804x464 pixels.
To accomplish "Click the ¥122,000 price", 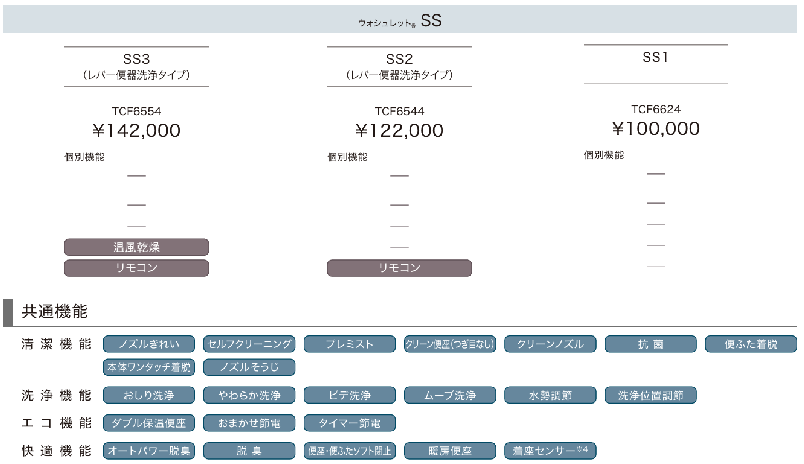I will point(399,131).
